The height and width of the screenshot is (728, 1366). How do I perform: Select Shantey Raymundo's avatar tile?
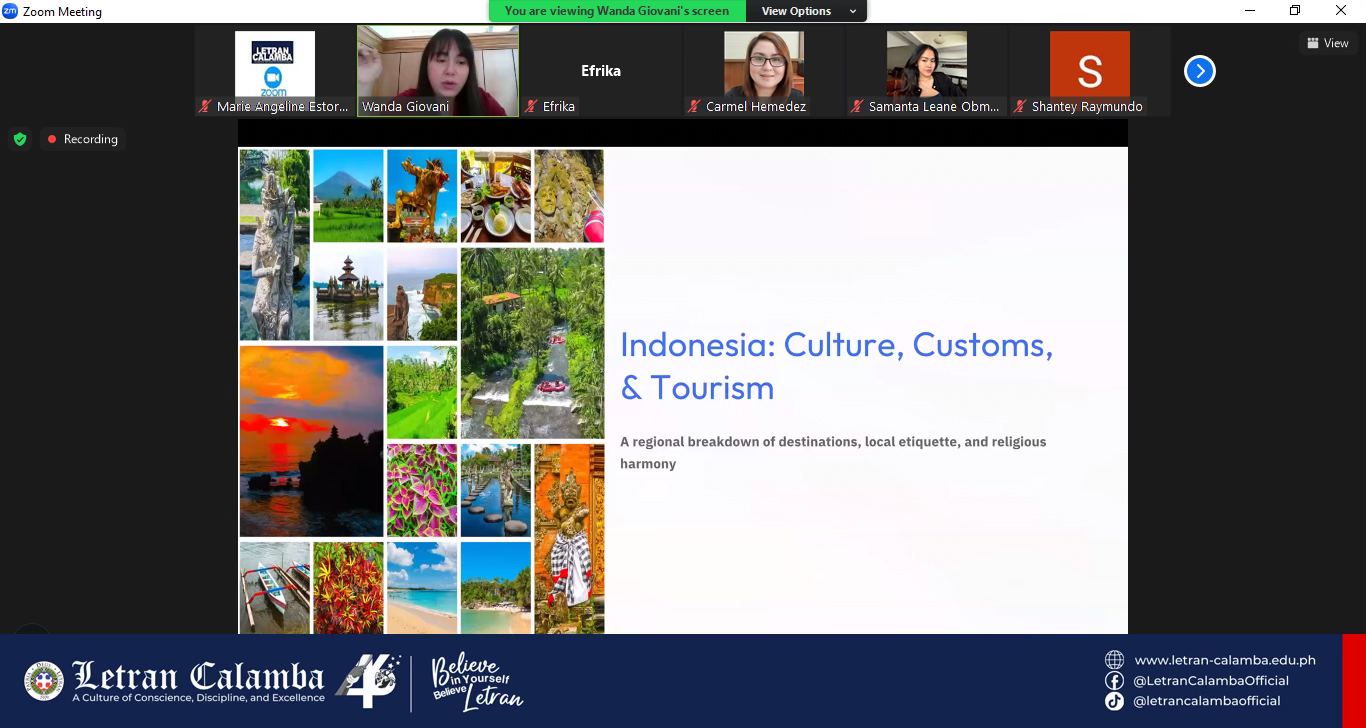pyautogui.click(x=1089, y=64)
